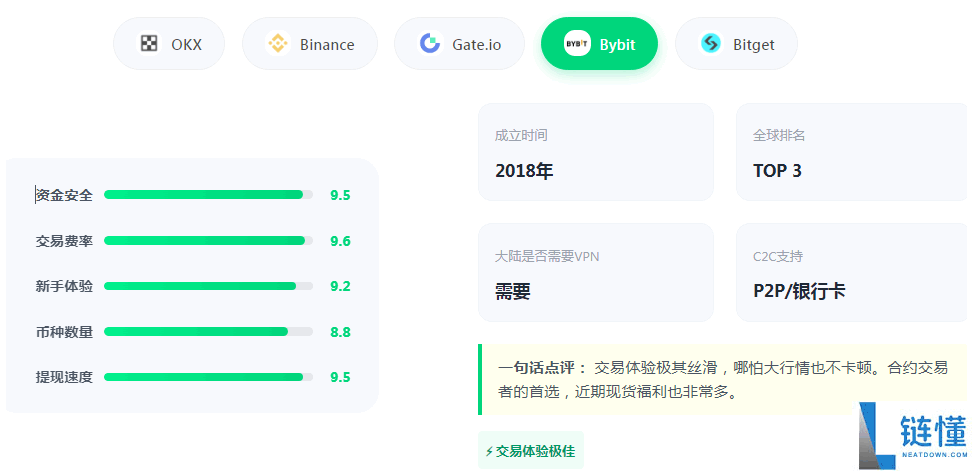This screenshot has width=972, height=471.
Task: Click the 需要 VPN value text
Action: pyautogui.click(x=513, y=291)
